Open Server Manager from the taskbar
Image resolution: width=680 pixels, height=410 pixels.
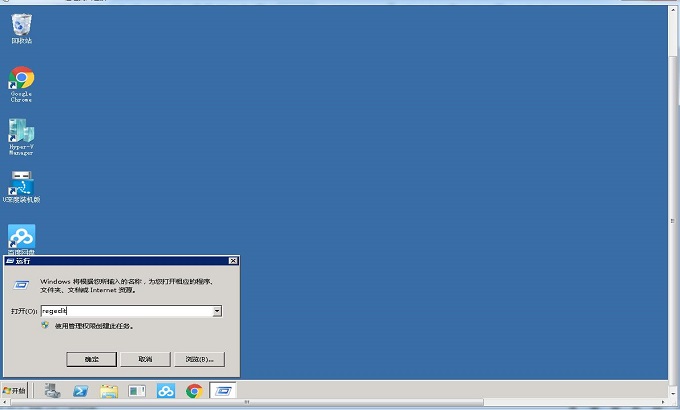(x=52, y=390)
